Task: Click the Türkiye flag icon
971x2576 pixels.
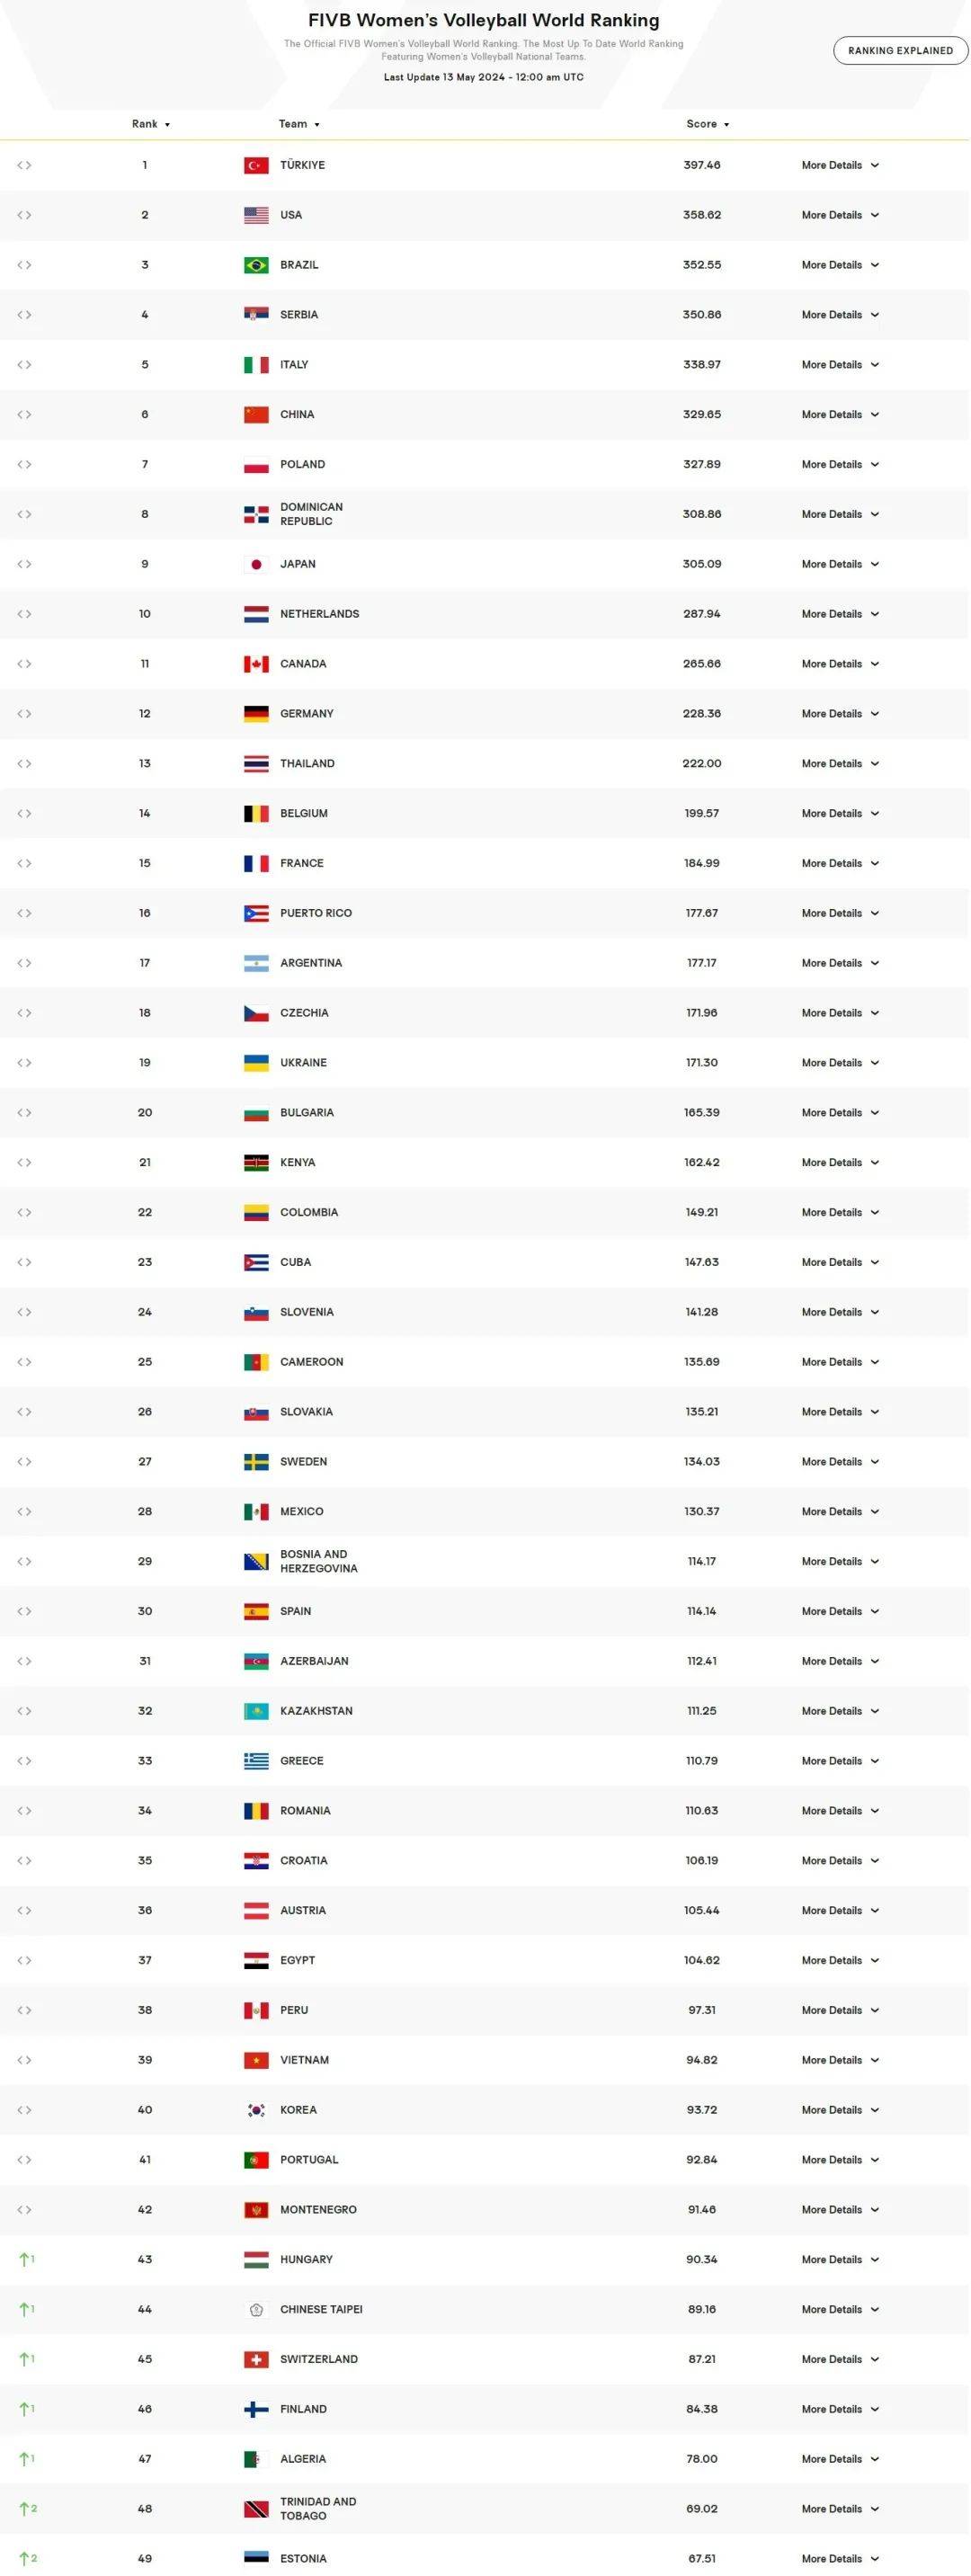Action: click(x=256, y=165)
